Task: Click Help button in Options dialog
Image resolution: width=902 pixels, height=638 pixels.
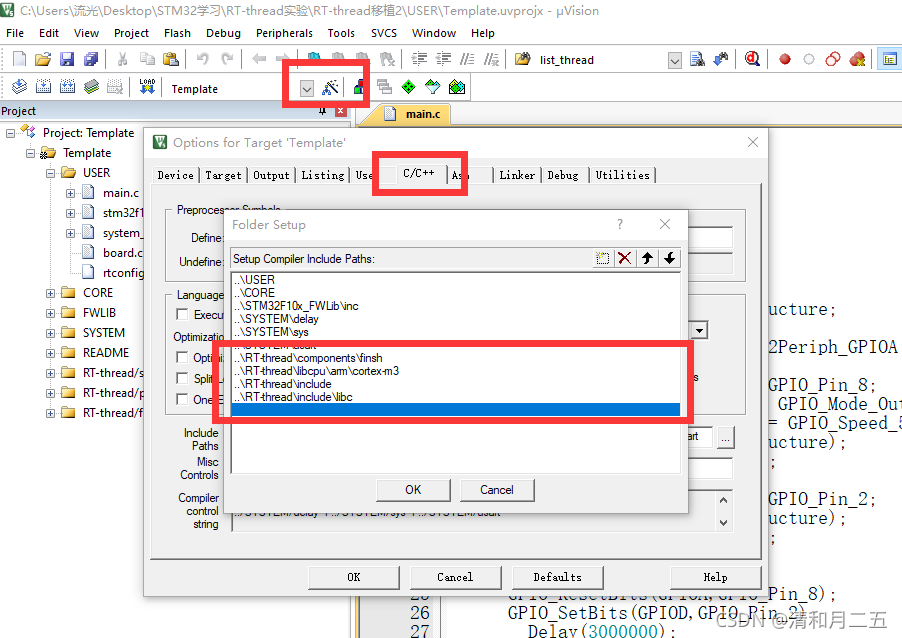Action: click(x=715, y=577)
